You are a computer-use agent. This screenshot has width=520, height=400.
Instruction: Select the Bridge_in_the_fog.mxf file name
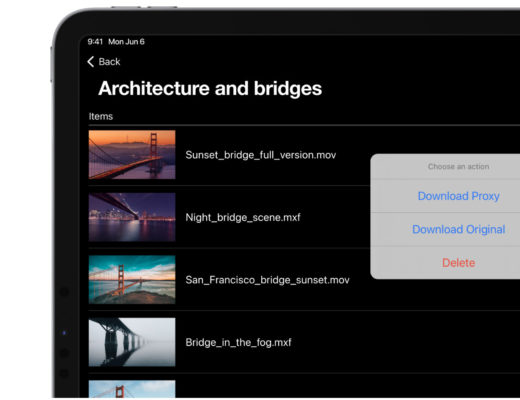pyautogui.click(x=238, y=342)
